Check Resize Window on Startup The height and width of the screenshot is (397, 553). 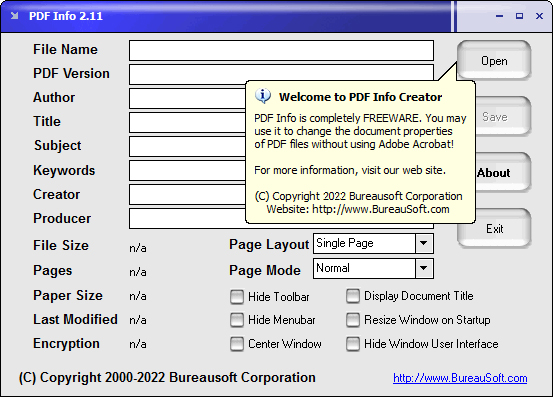pyautogui.click(x=353, y=320)
